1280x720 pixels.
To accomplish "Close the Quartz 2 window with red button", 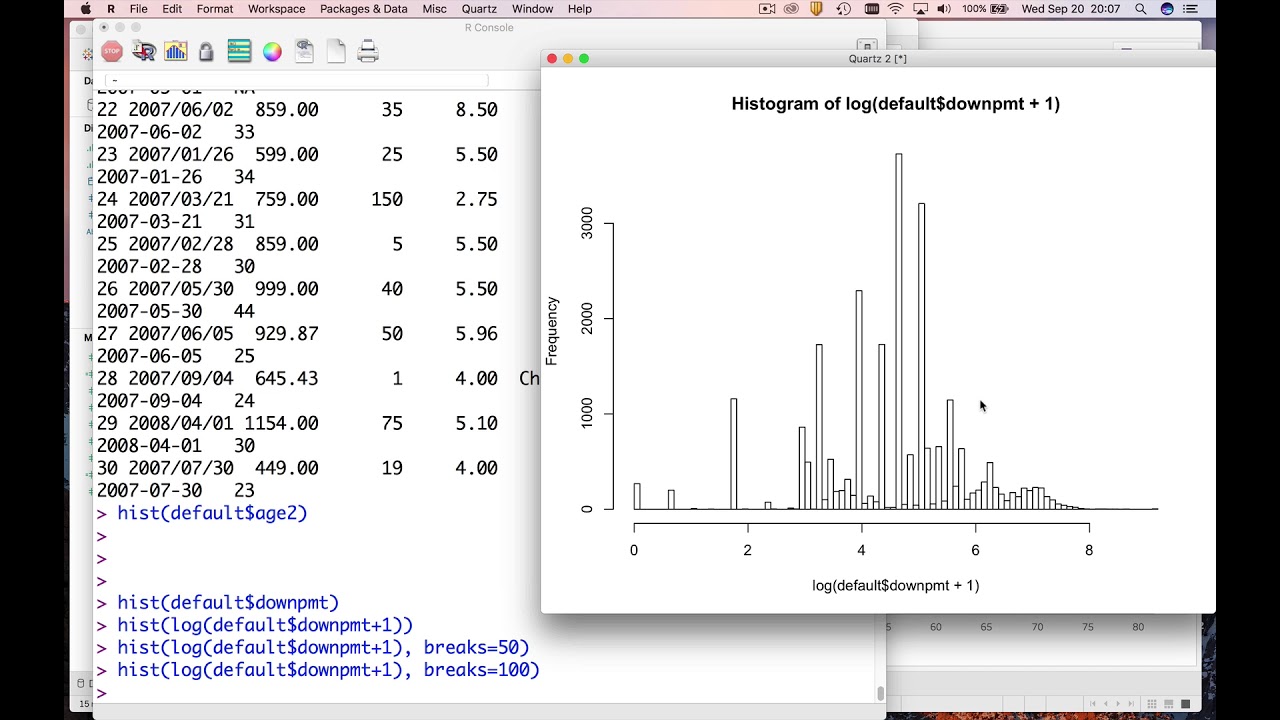I will tap(552, 58).
